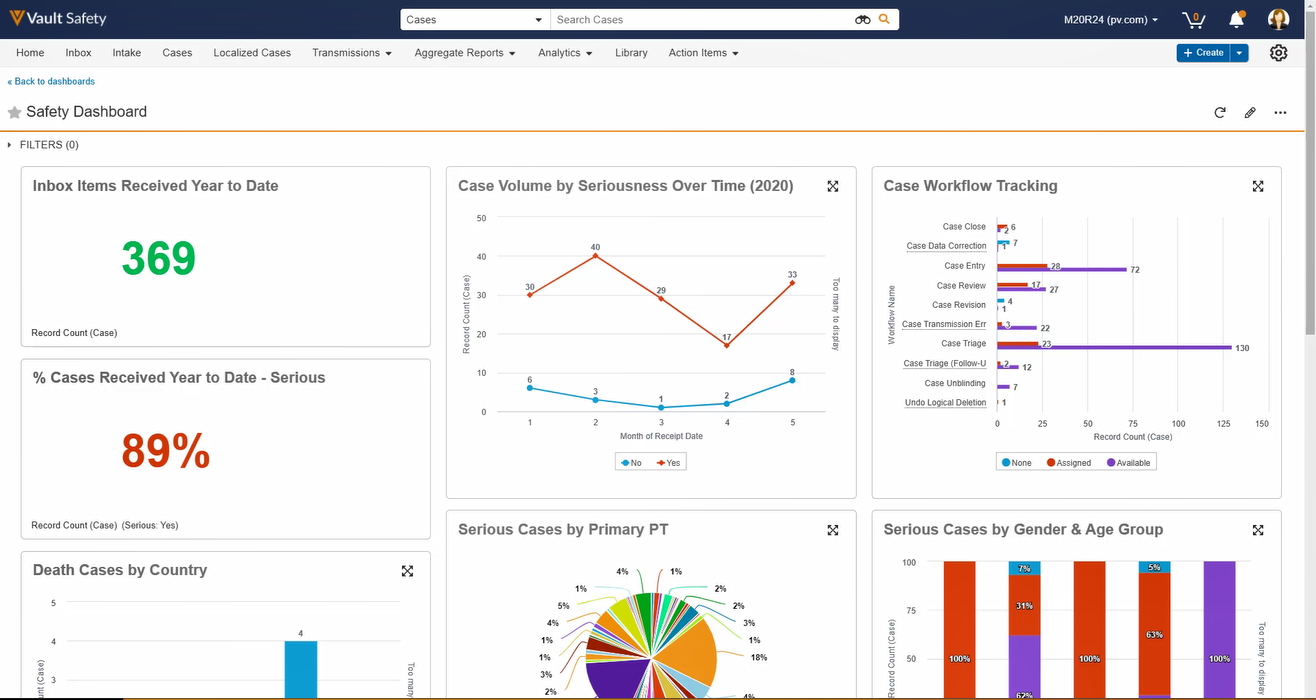1316x700 pixels.
Task: Click the Search Cases input field
Action: (700, 20)
